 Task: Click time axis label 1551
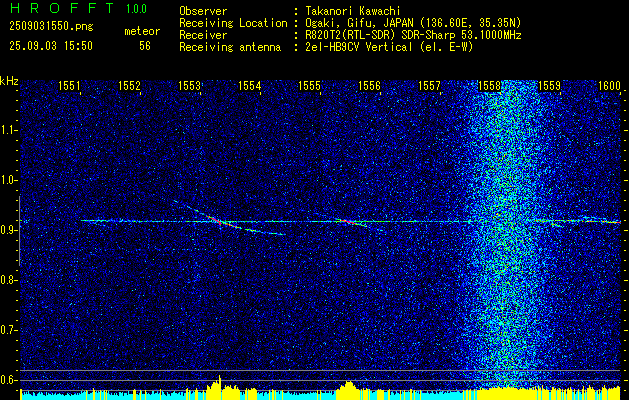(69, 85)
